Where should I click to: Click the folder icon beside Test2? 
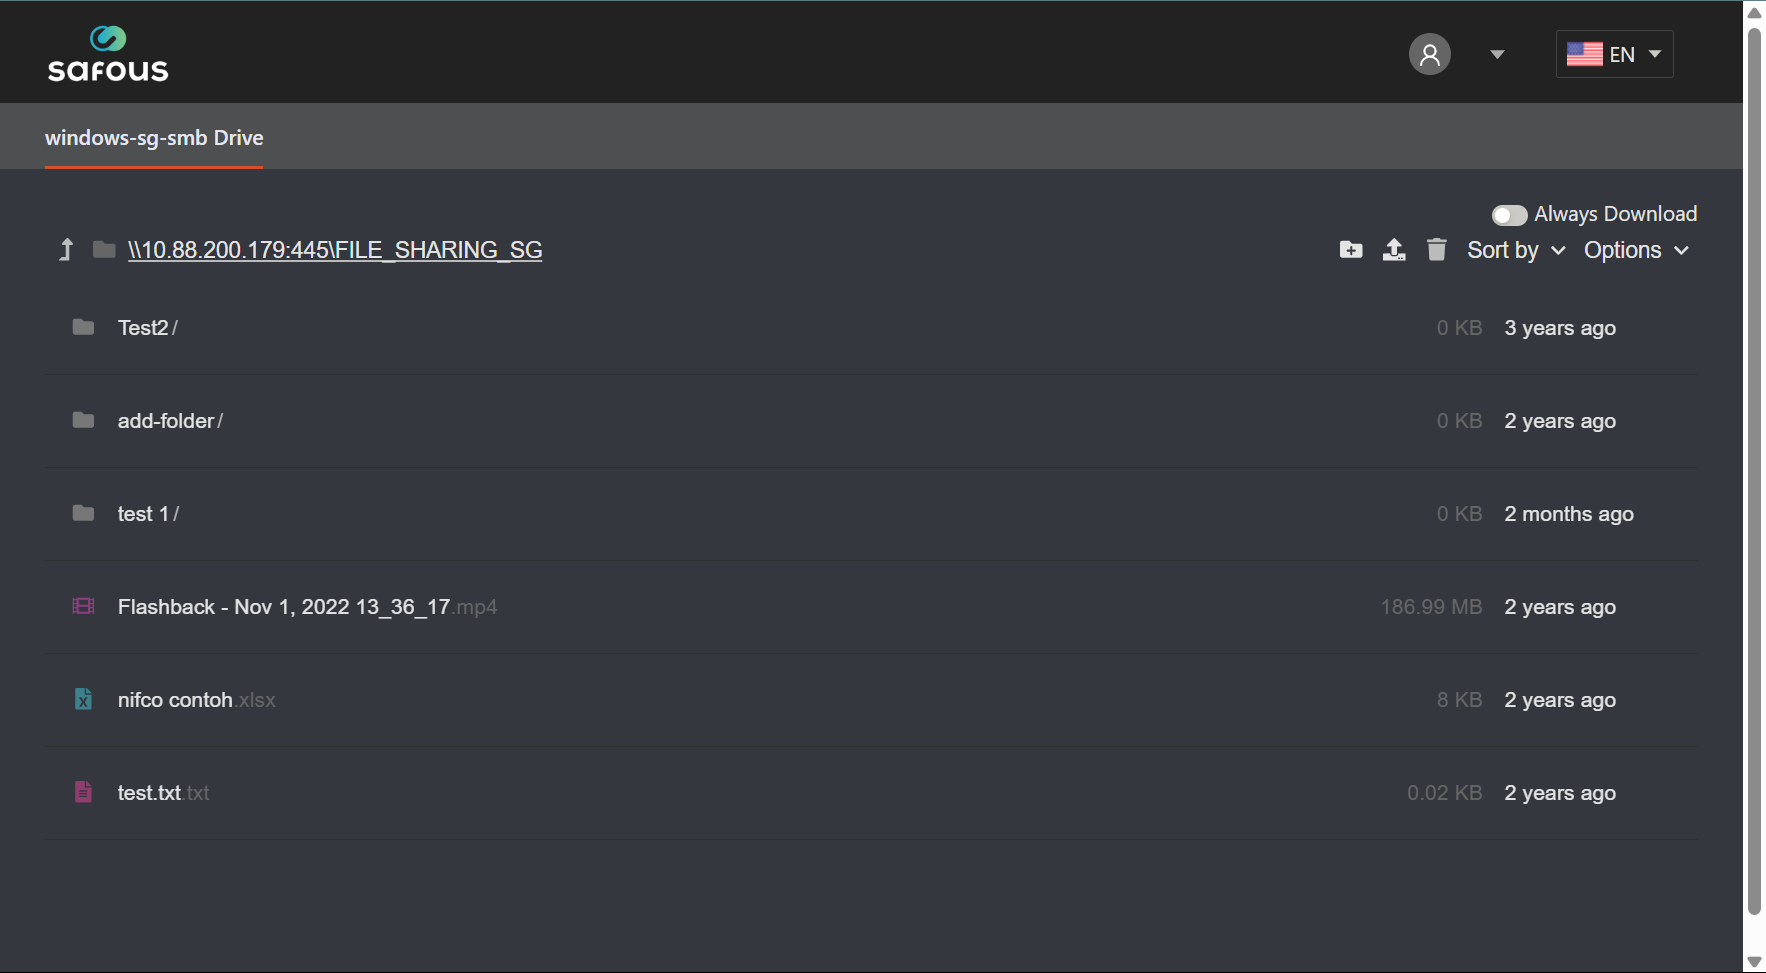[83, 327]
